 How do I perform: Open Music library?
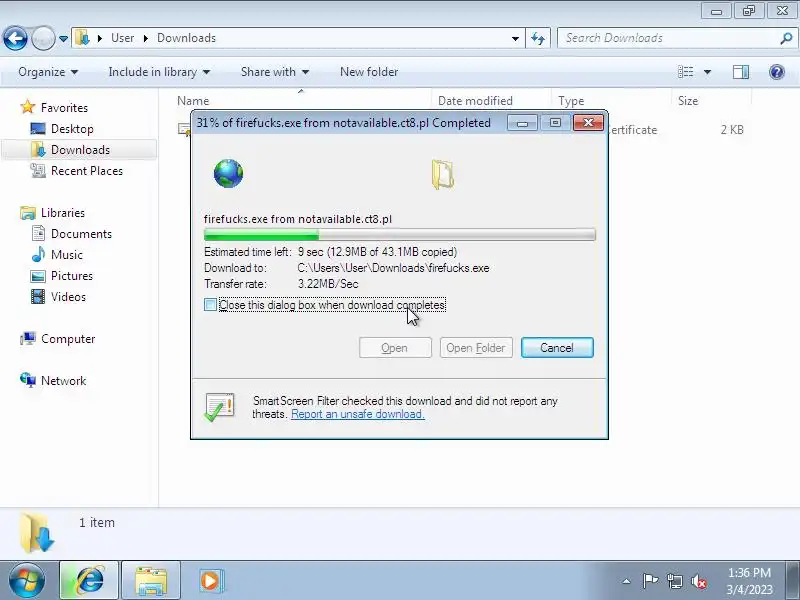[56, 255]
